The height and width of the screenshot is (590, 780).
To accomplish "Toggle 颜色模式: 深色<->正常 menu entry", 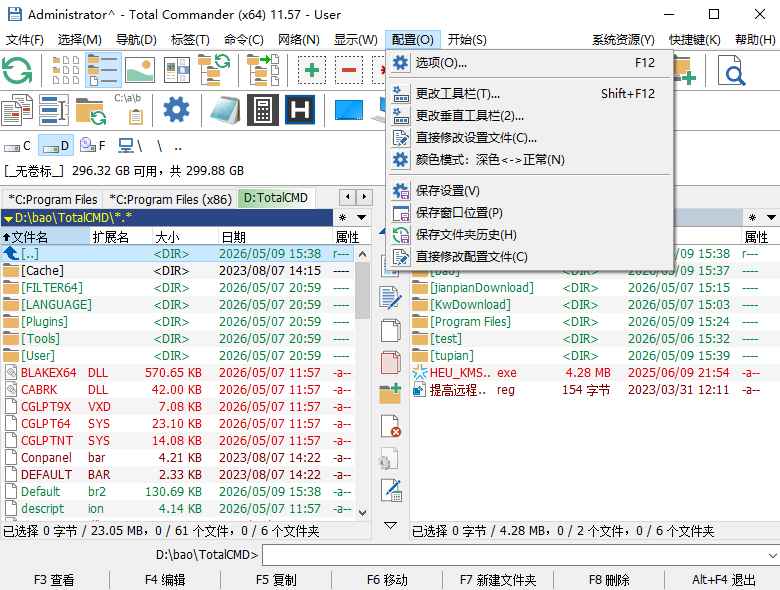I will (x=529, y=160).
